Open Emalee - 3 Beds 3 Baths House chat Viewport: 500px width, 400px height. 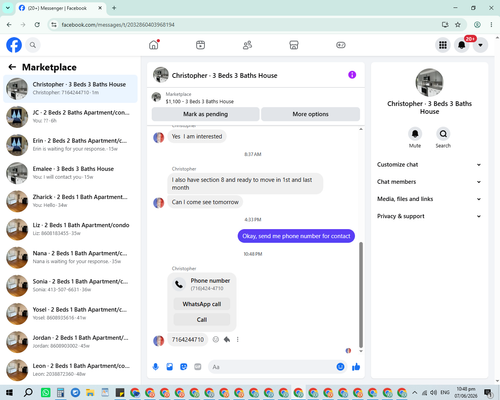[x=70, y=173]
